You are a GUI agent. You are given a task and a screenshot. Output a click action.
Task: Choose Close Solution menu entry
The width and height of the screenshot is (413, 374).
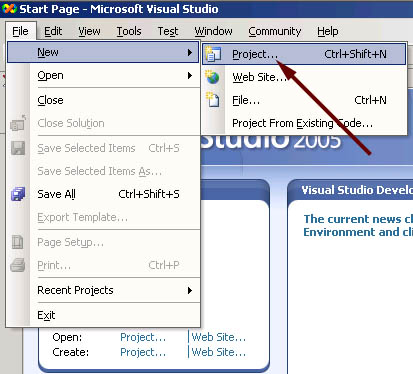pyautogui.click(x=103, y=123)
